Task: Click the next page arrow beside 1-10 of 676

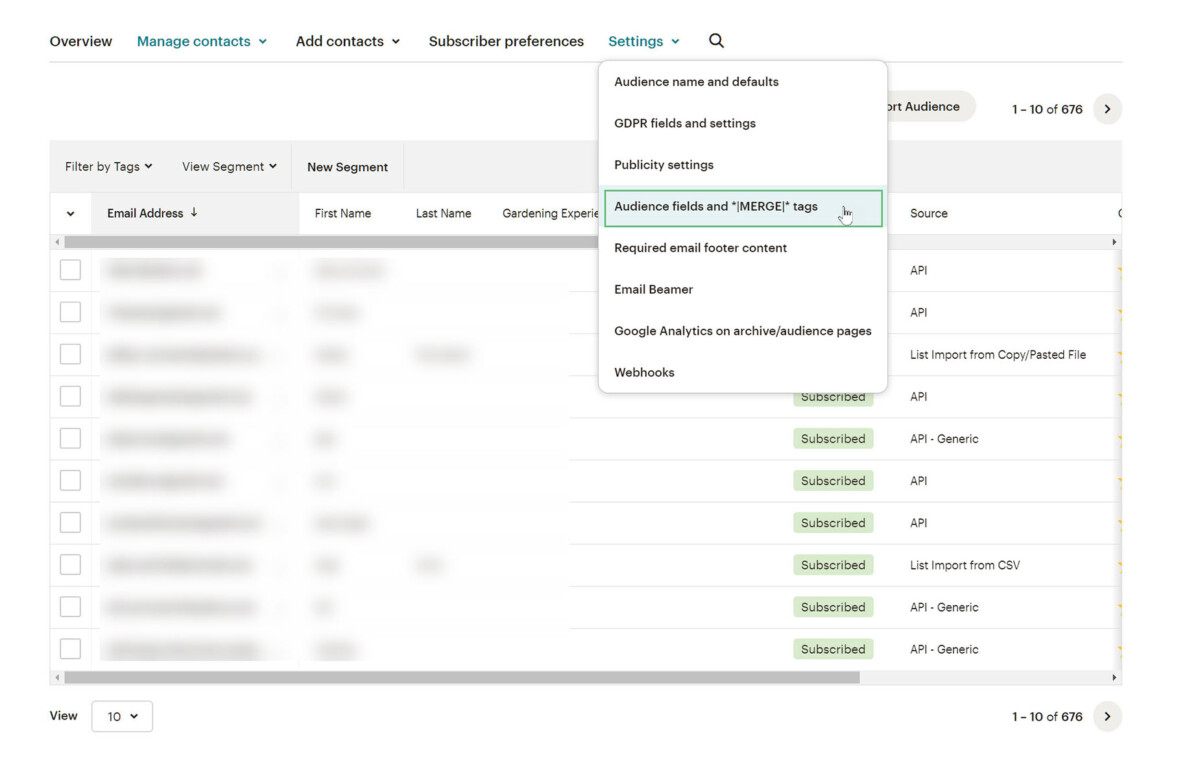Action: pos(1107,109)
